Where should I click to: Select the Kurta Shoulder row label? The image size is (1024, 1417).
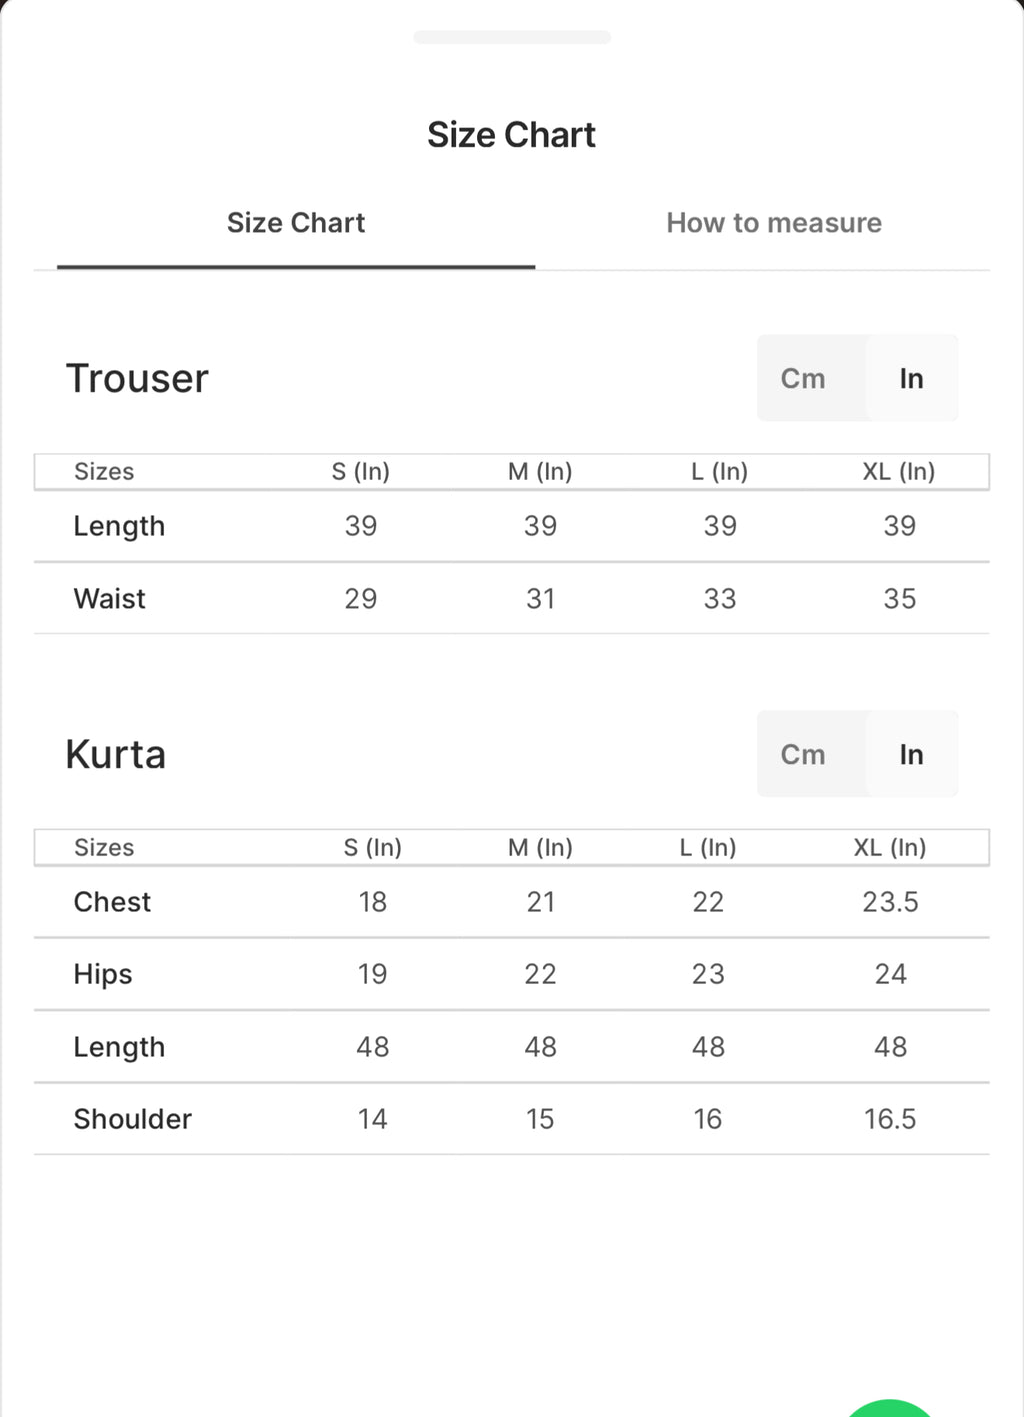click(133, 1119)
